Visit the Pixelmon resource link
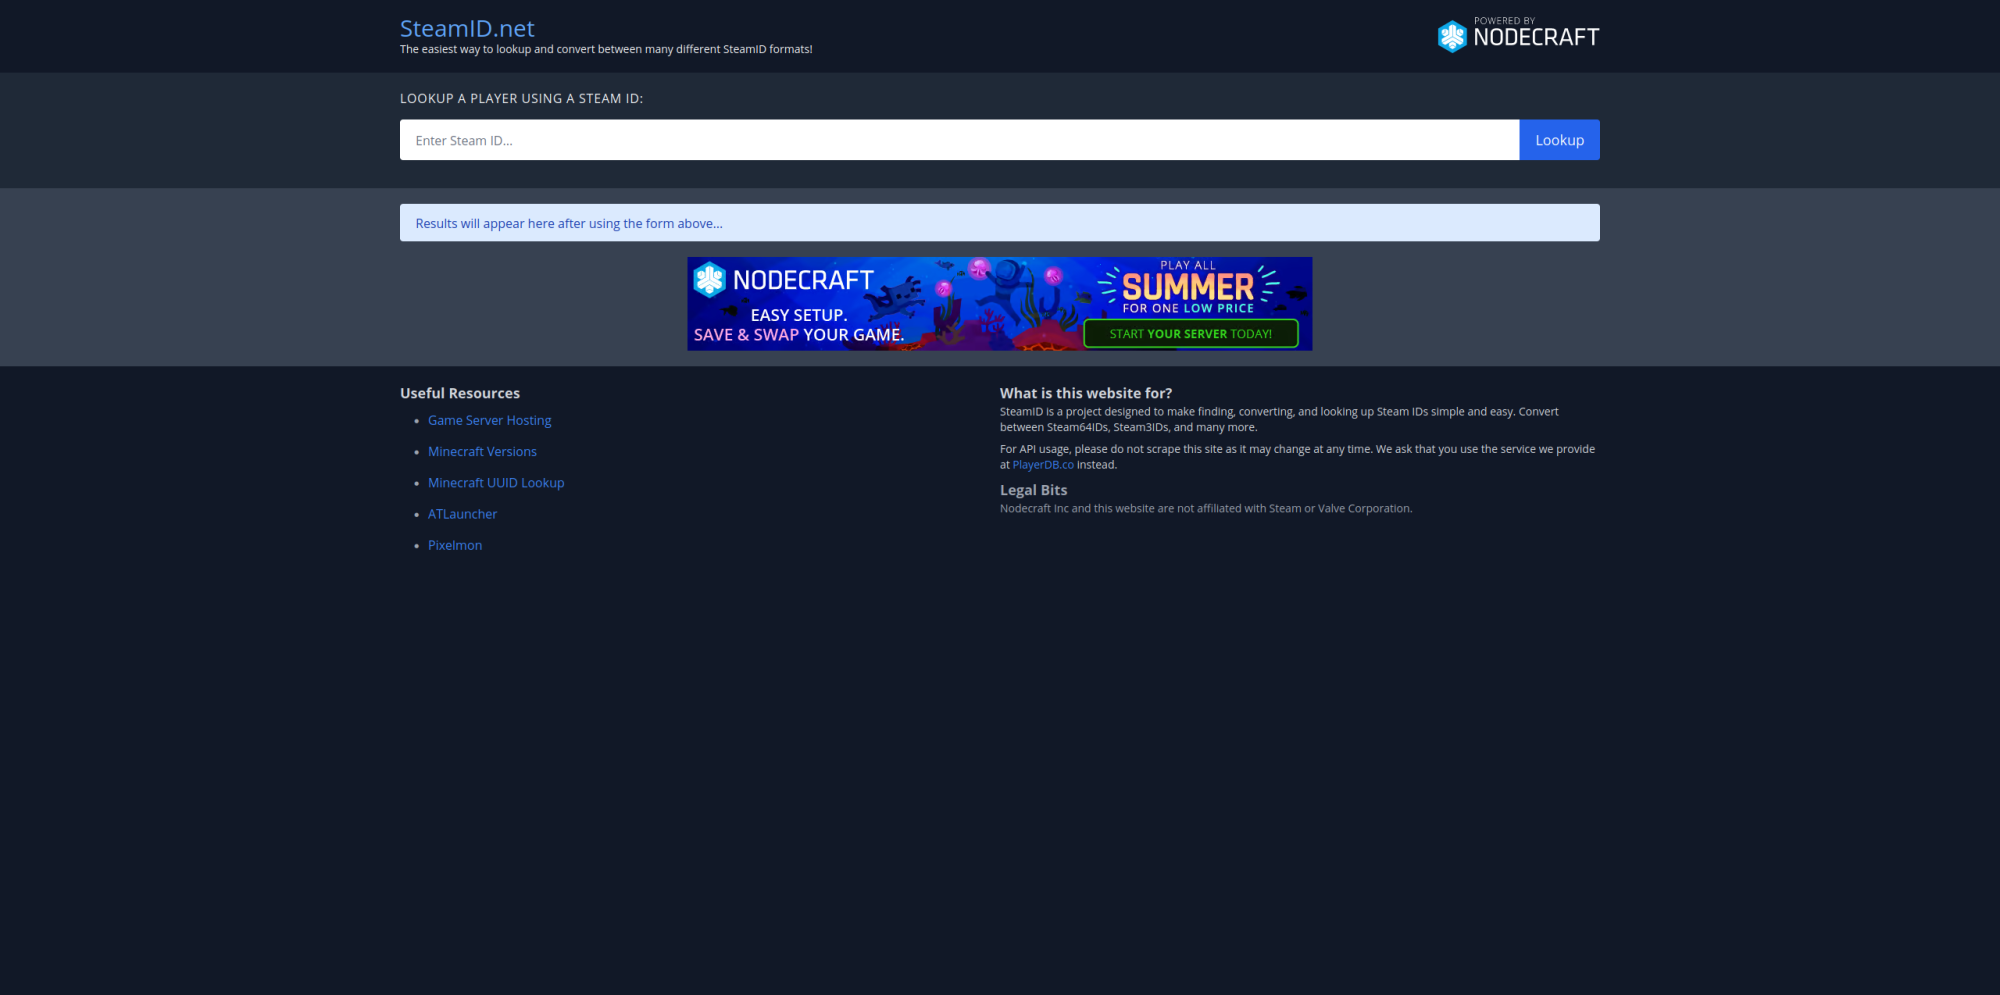 [455, 545]
